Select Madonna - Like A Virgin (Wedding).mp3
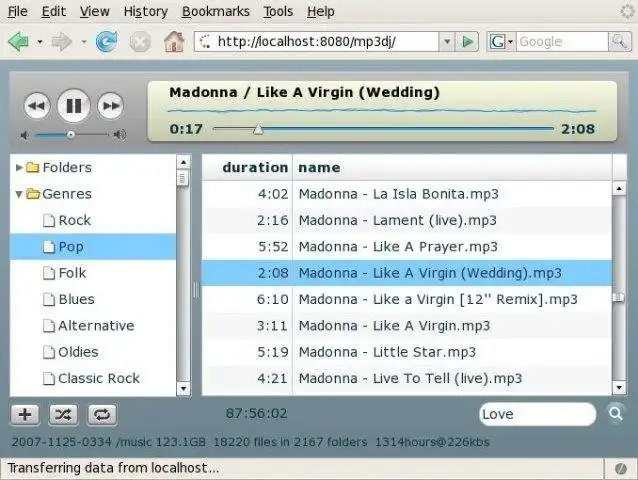Screen dimensions: 638x480 point(407,273)
